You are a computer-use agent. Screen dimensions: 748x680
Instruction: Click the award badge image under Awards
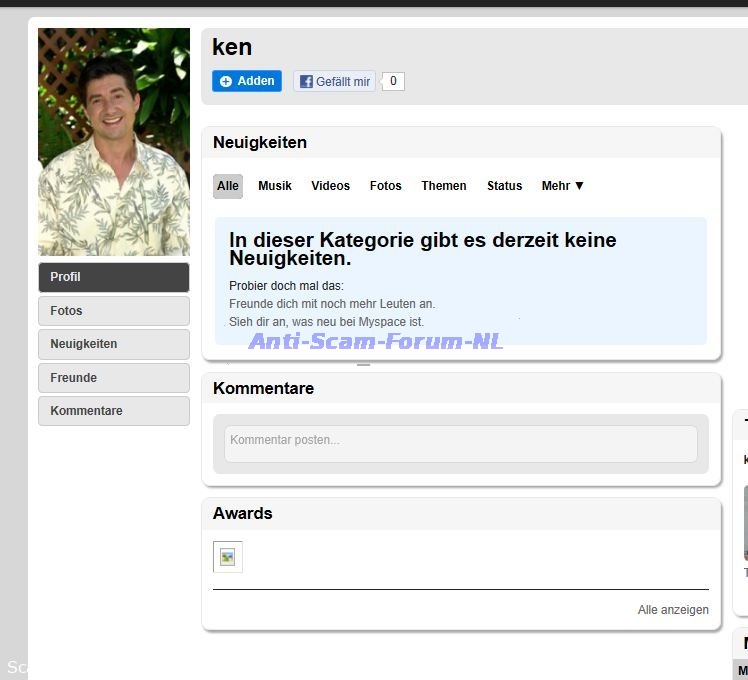click(228, 557)
